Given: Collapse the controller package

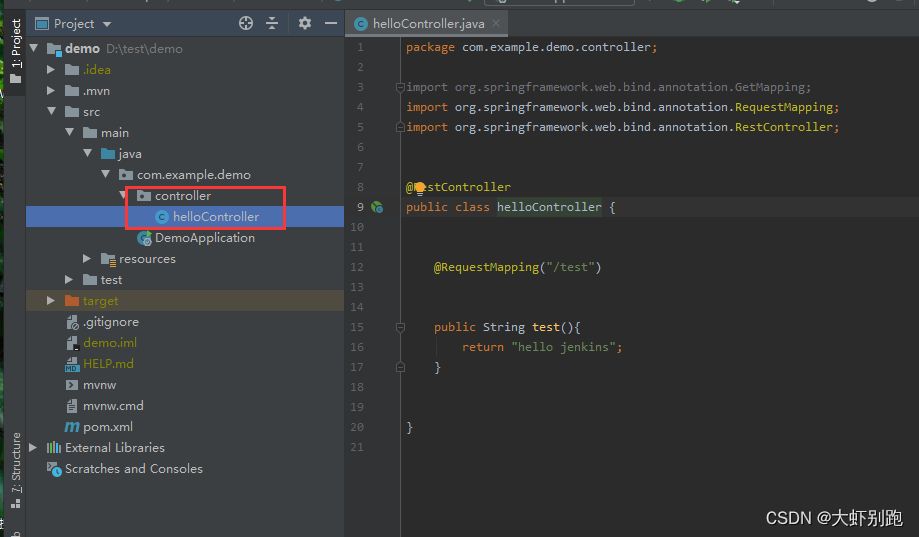Looking at the screenshot, I should click(x=124, y=196).
